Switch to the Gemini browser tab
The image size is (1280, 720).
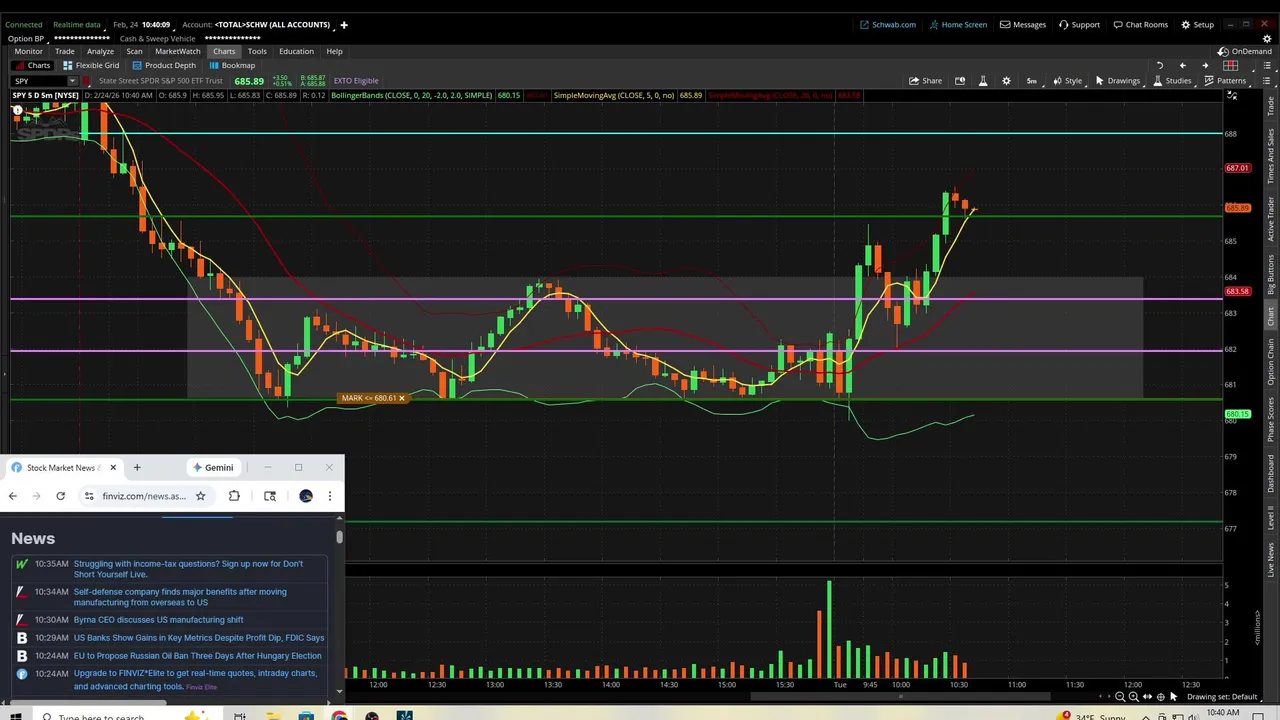point(213,467)
